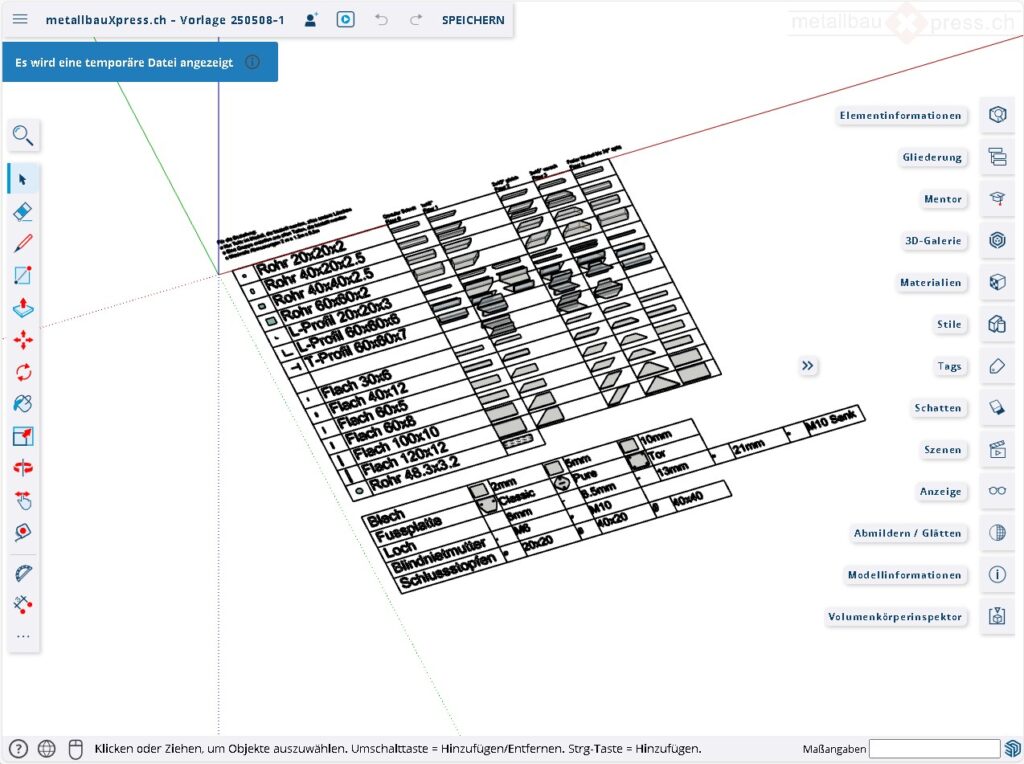Collapse panel labels with double chevron

tap(808, 366)
